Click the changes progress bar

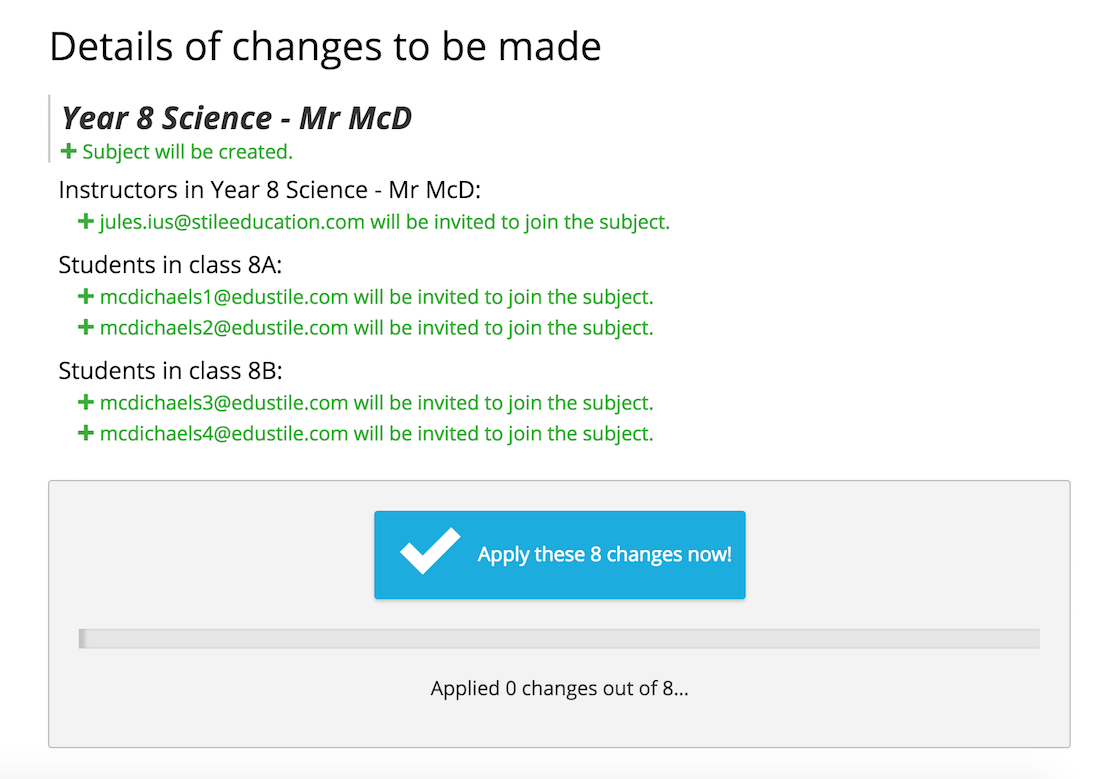(559, 638)
